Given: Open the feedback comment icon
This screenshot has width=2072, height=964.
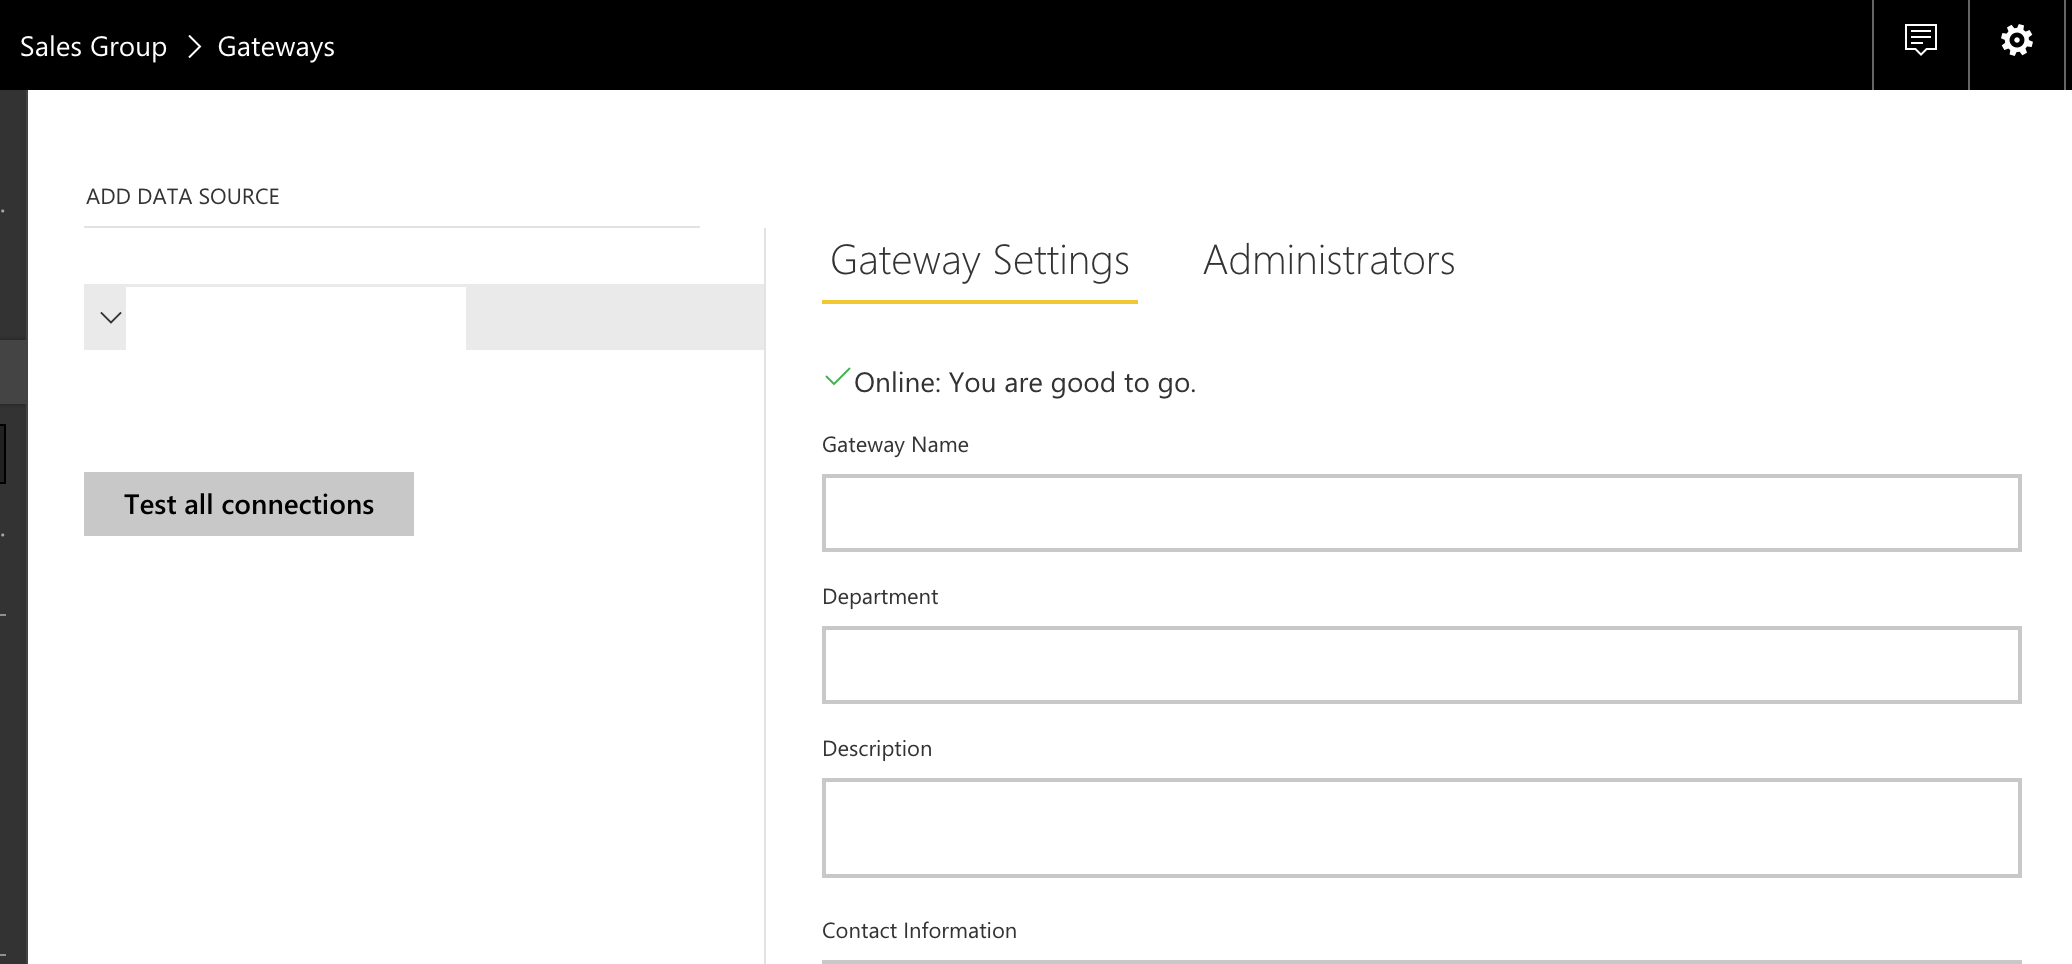Looking at the screenshot, I should [1921, 41].
